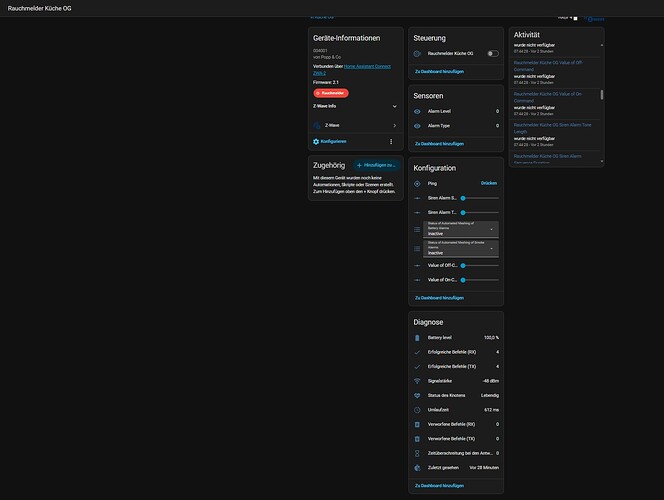Click the Value of Off-C... slider handle

463,265
